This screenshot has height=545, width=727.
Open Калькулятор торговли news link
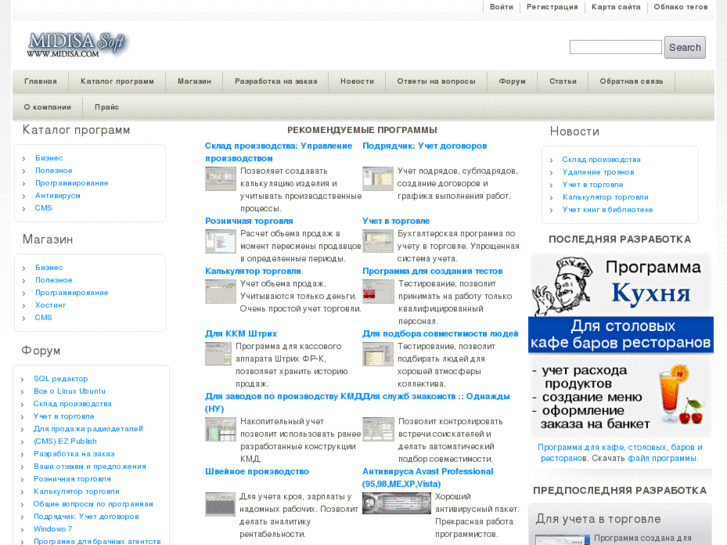point(605,197)
